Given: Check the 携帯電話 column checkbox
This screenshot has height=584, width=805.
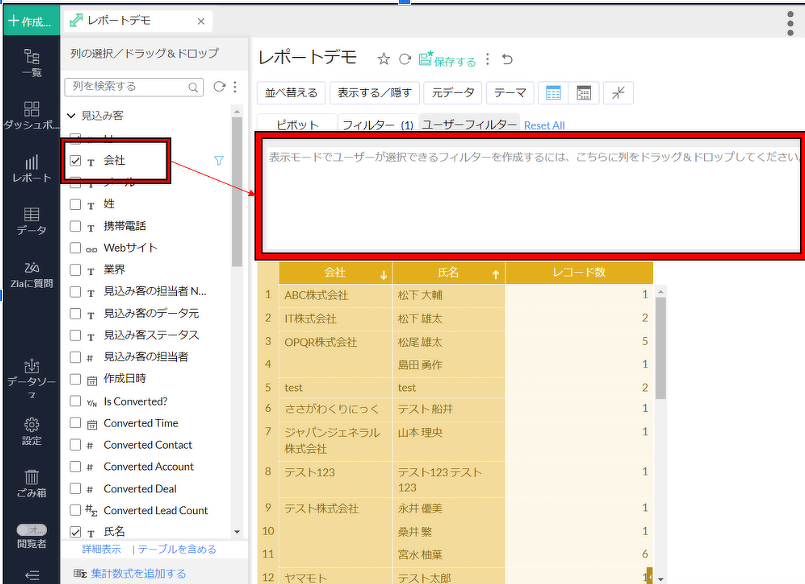Looking at the screenshot, I should (75, 226).
